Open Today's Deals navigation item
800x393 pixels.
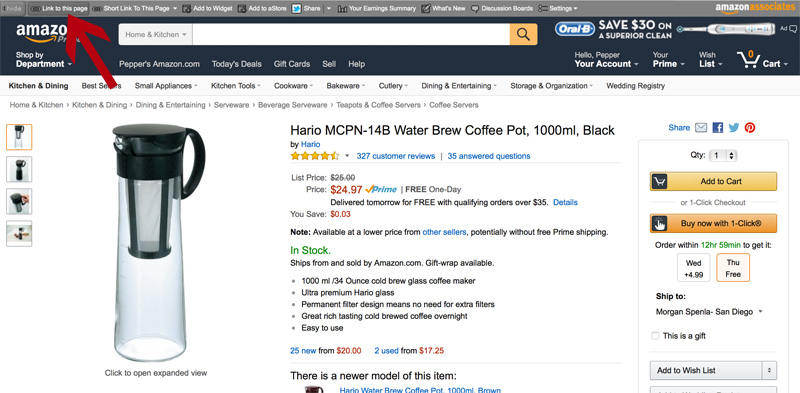pos(236,64)
